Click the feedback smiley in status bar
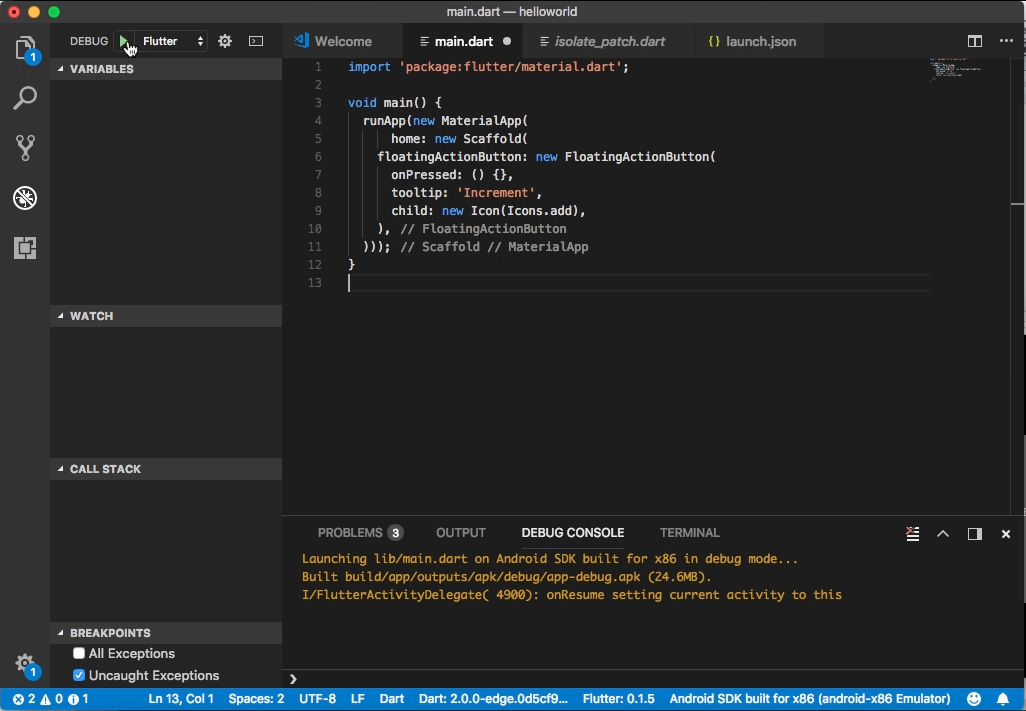The width and height of the screenshot is (1026, 711). [974, 699]
